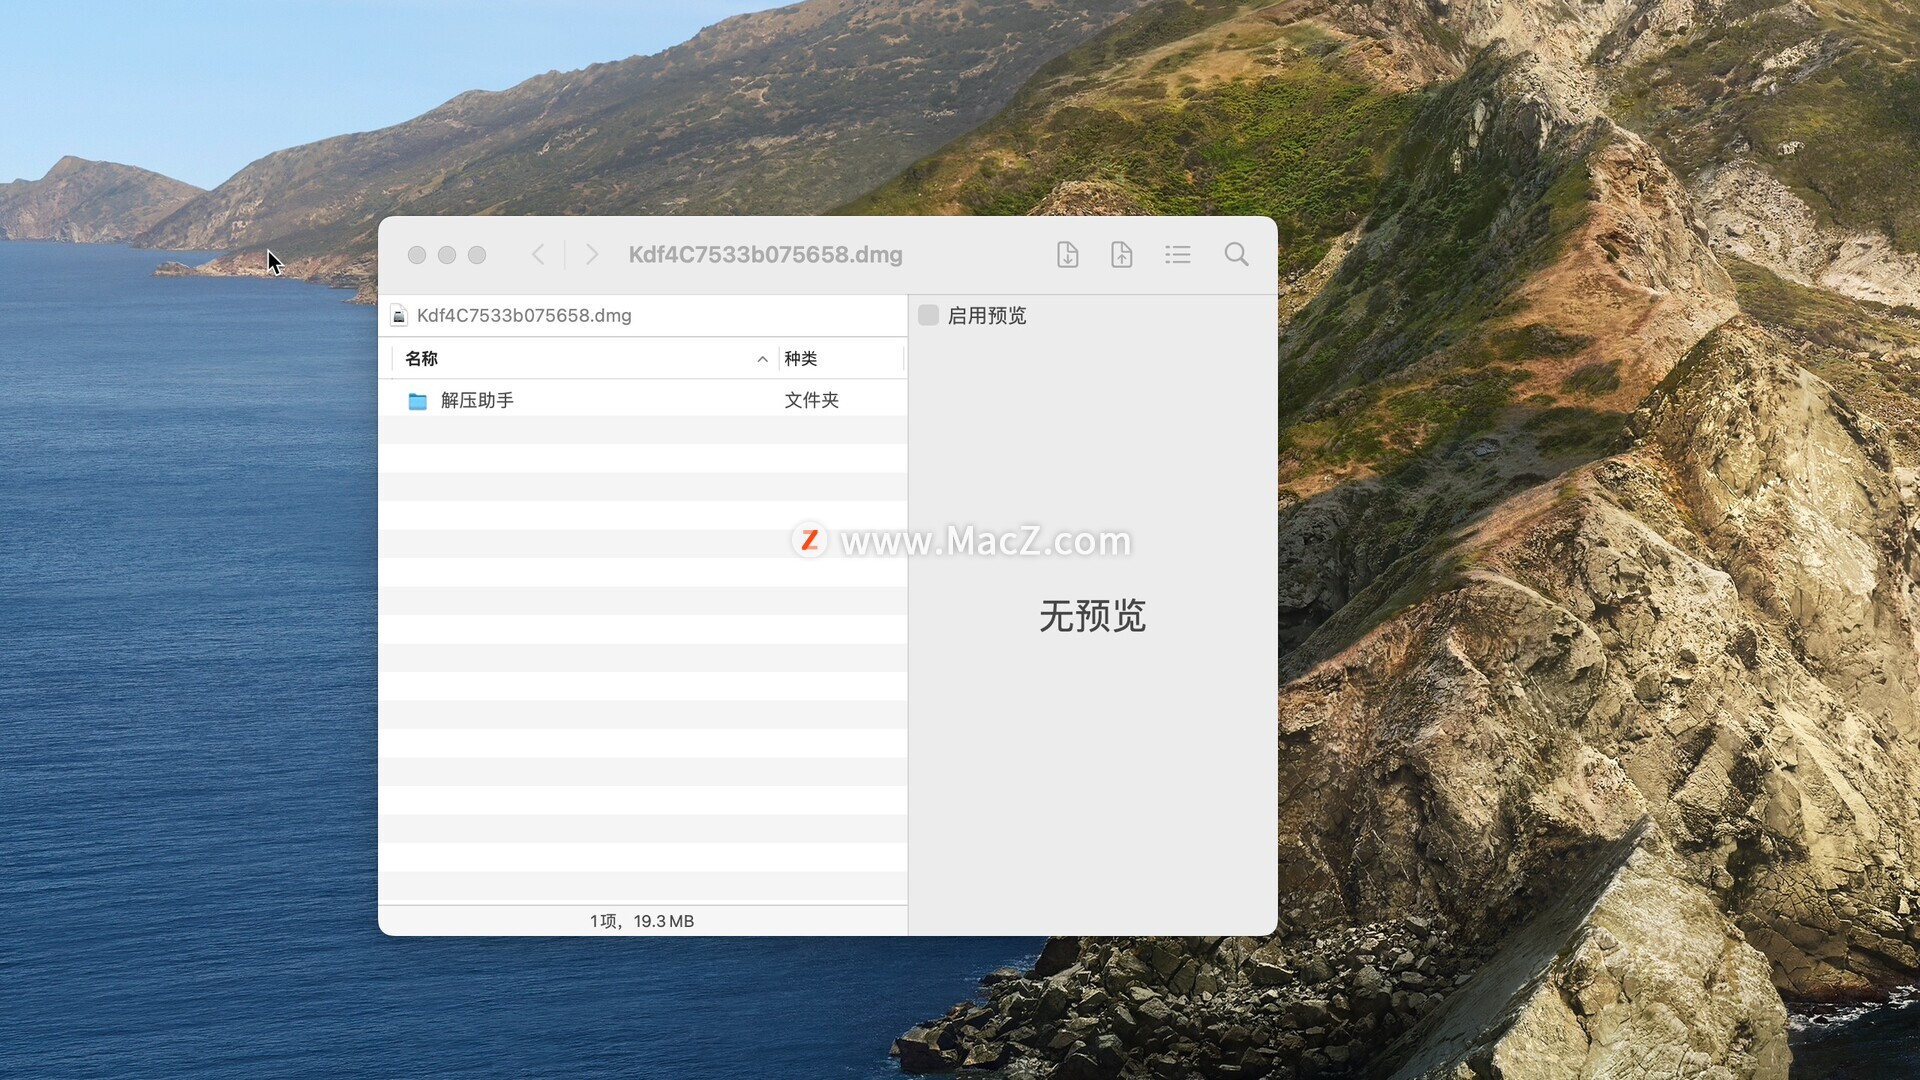Select the 解压助手 row name
The height and width of the screenshot is (1080, 1920).
click(477, 400)
